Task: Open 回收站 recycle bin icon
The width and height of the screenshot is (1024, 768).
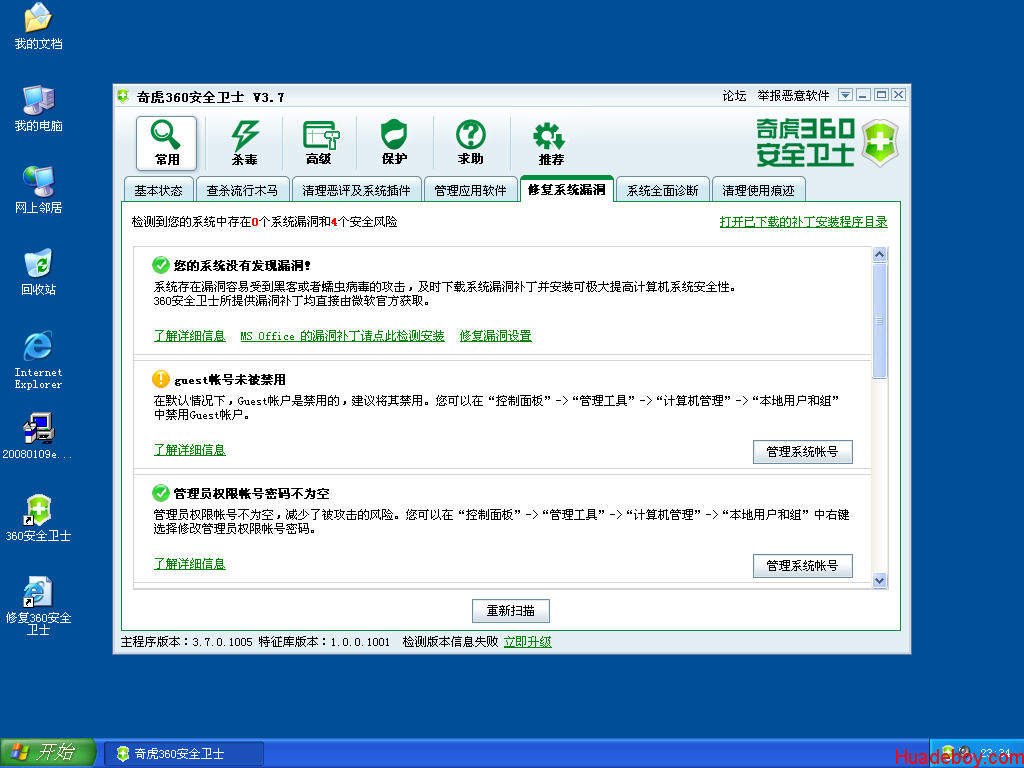Action: click(x=38, y=272)
